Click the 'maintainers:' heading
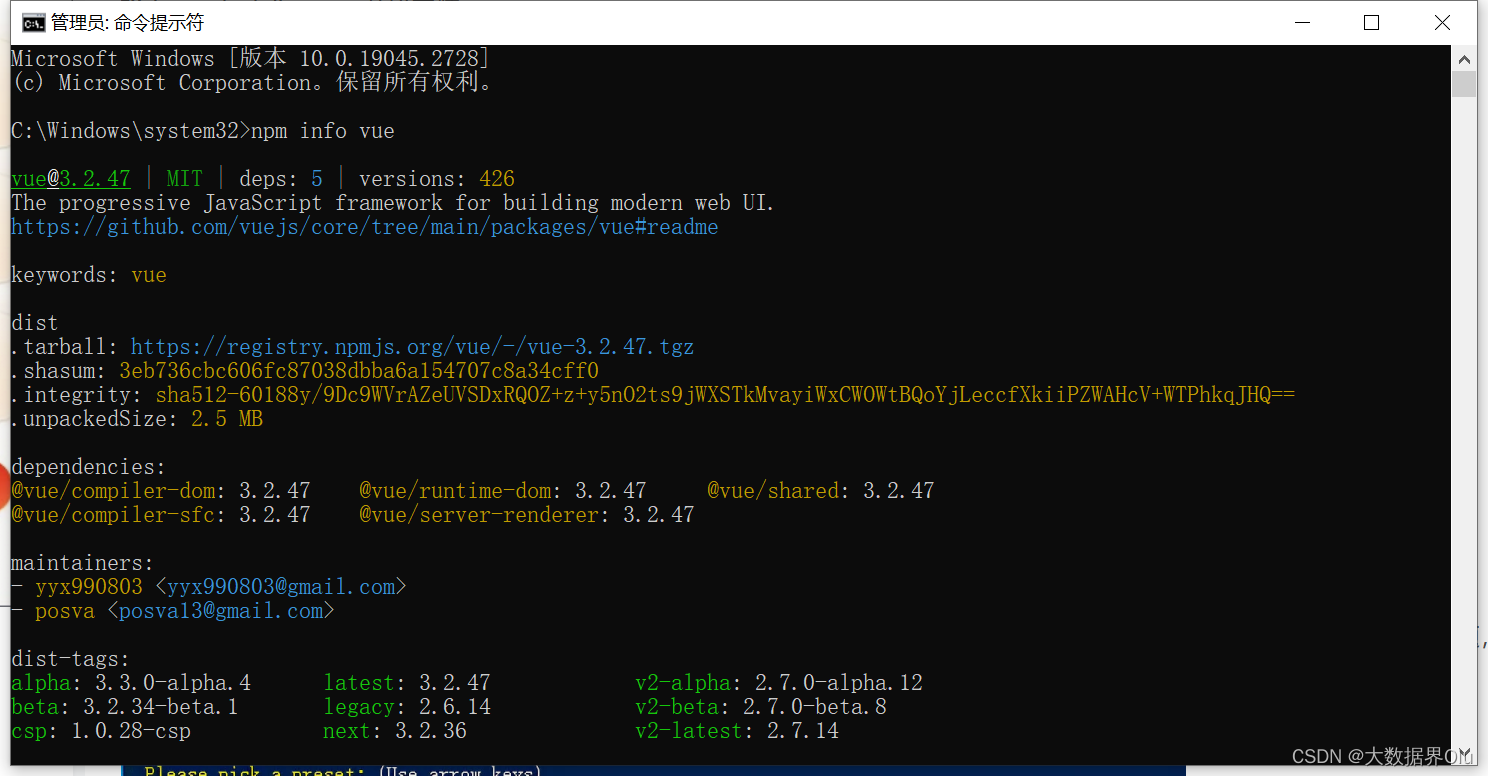Screen dimensions: 1488x776 [x=83, y=563]
